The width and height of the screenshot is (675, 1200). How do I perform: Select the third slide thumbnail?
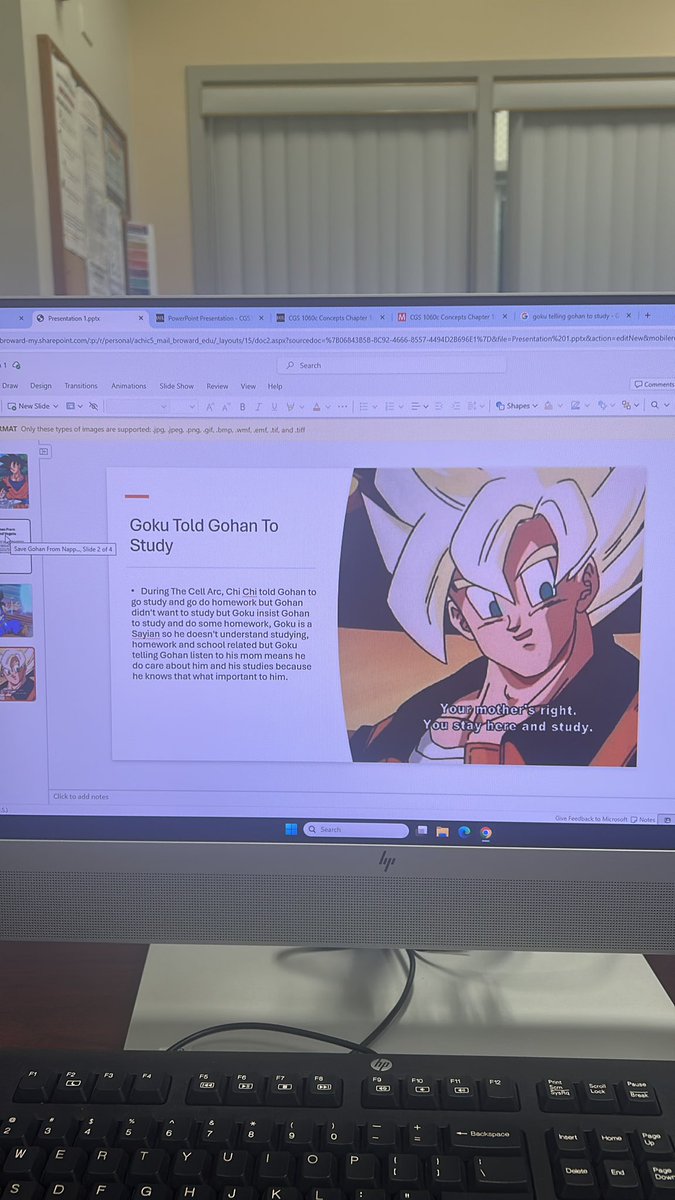pyautogui.click(x=15, y=610)
